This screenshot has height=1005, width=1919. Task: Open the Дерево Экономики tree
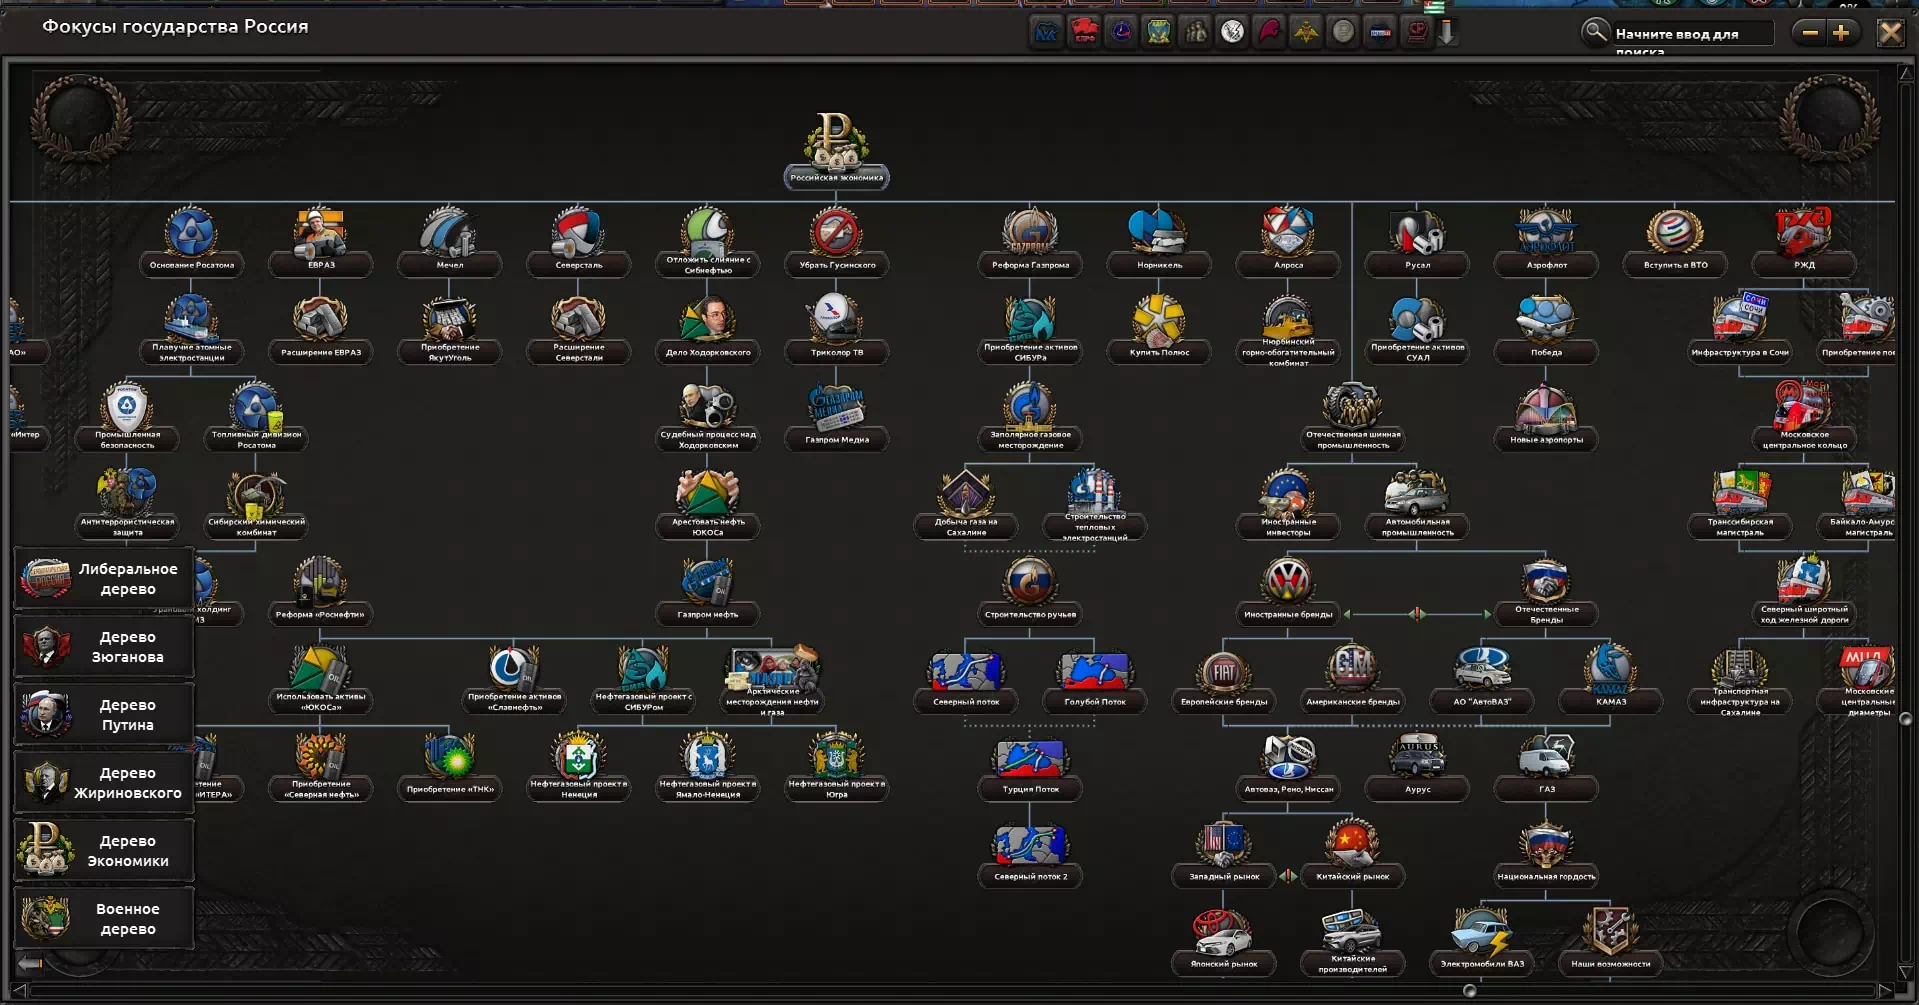[x=104, y=850]
